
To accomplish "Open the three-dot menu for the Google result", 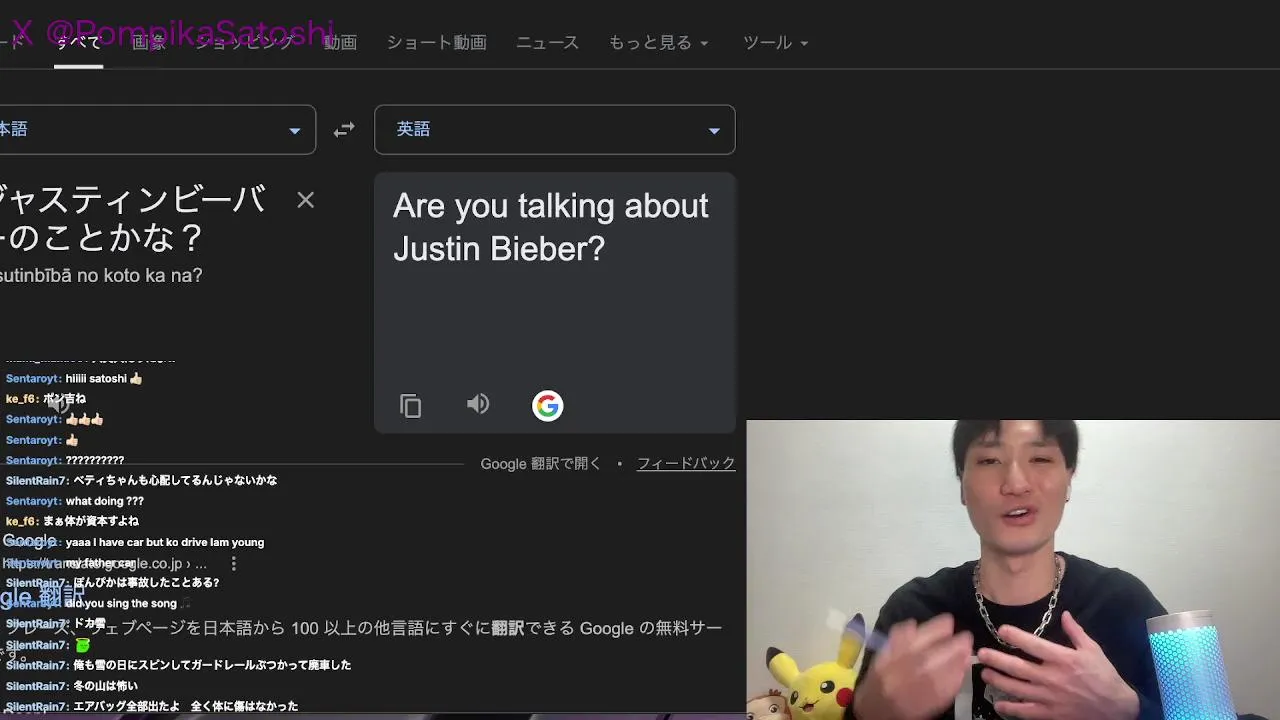I will 233,564.
